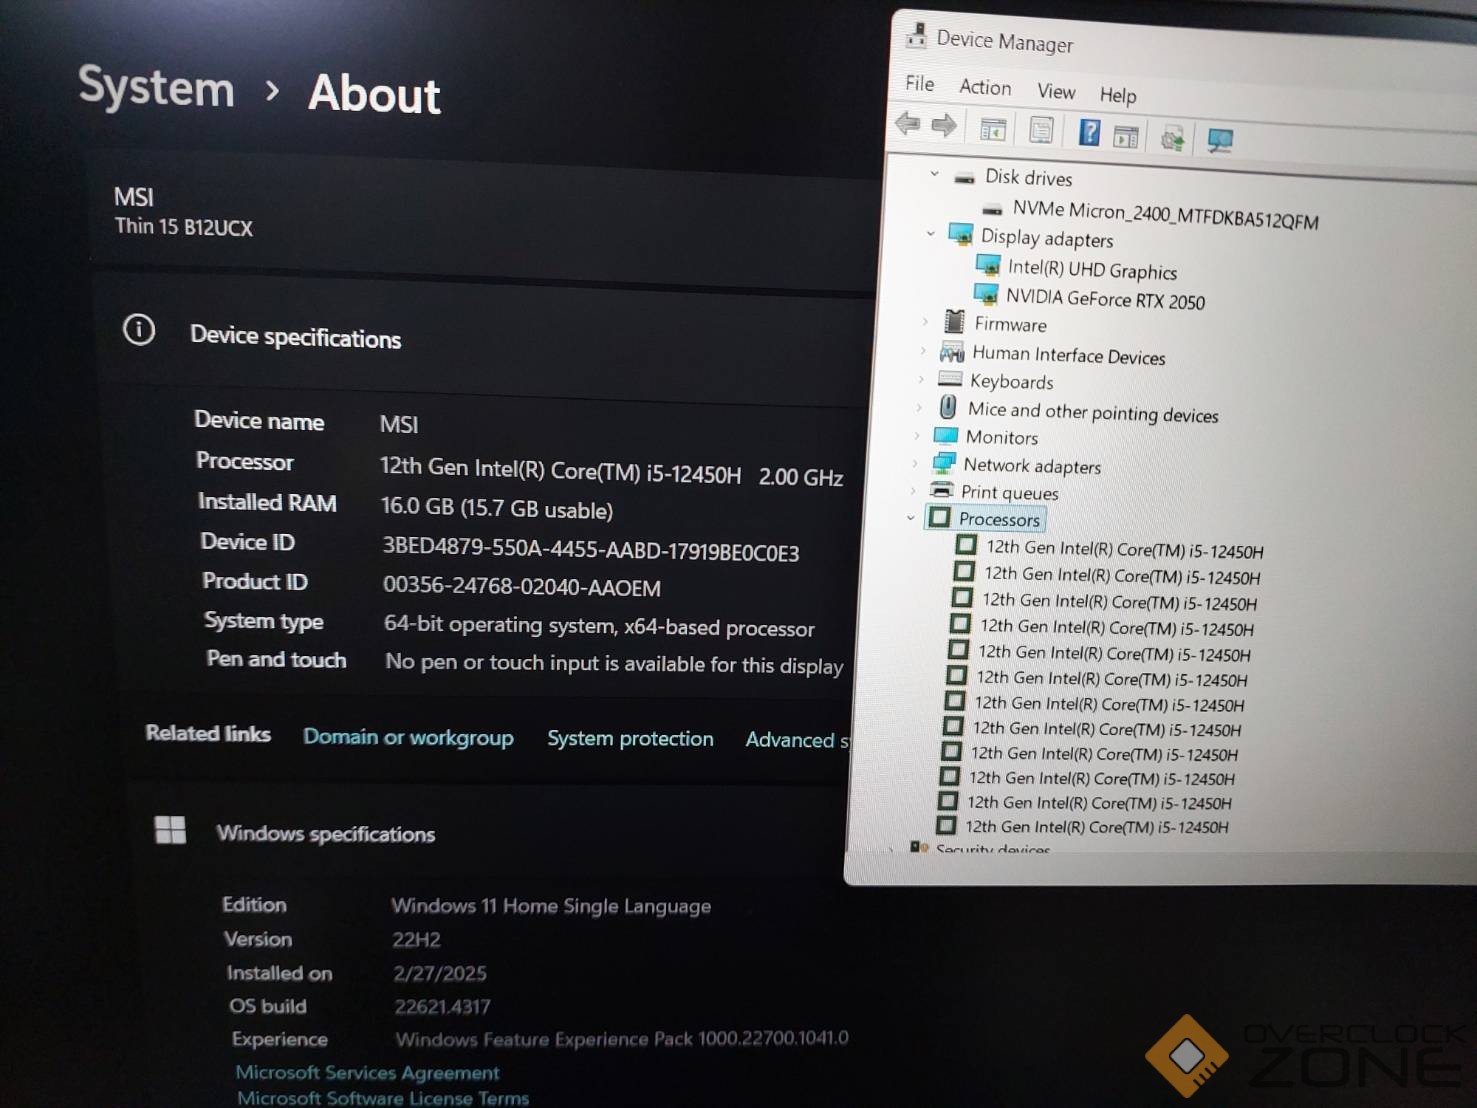Click the Processors category icon
1477x1108 pixels.
pos(939,517)
